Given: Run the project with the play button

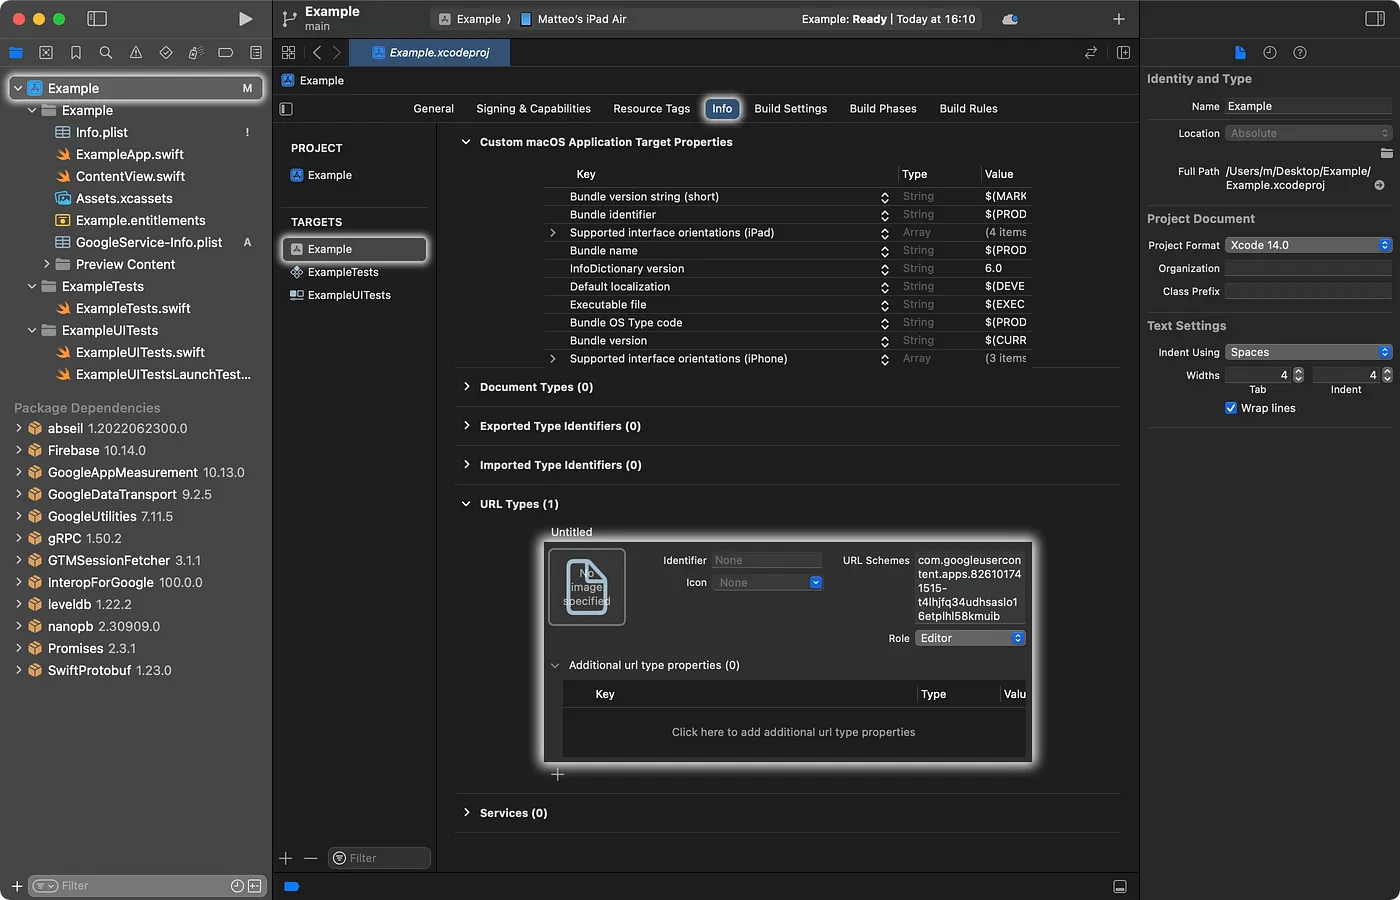Looking at the screenshot, I should pyautogui.click(x=245, y=19).
